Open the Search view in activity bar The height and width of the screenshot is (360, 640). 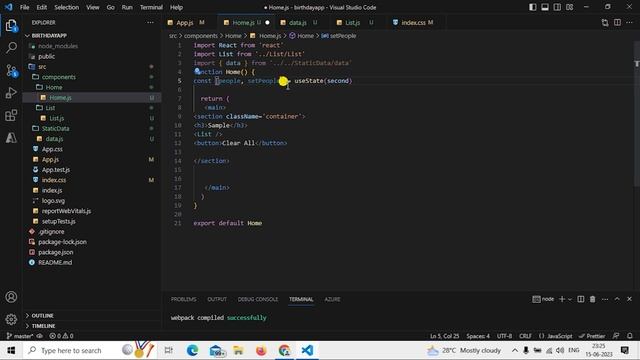click(11, 48)
